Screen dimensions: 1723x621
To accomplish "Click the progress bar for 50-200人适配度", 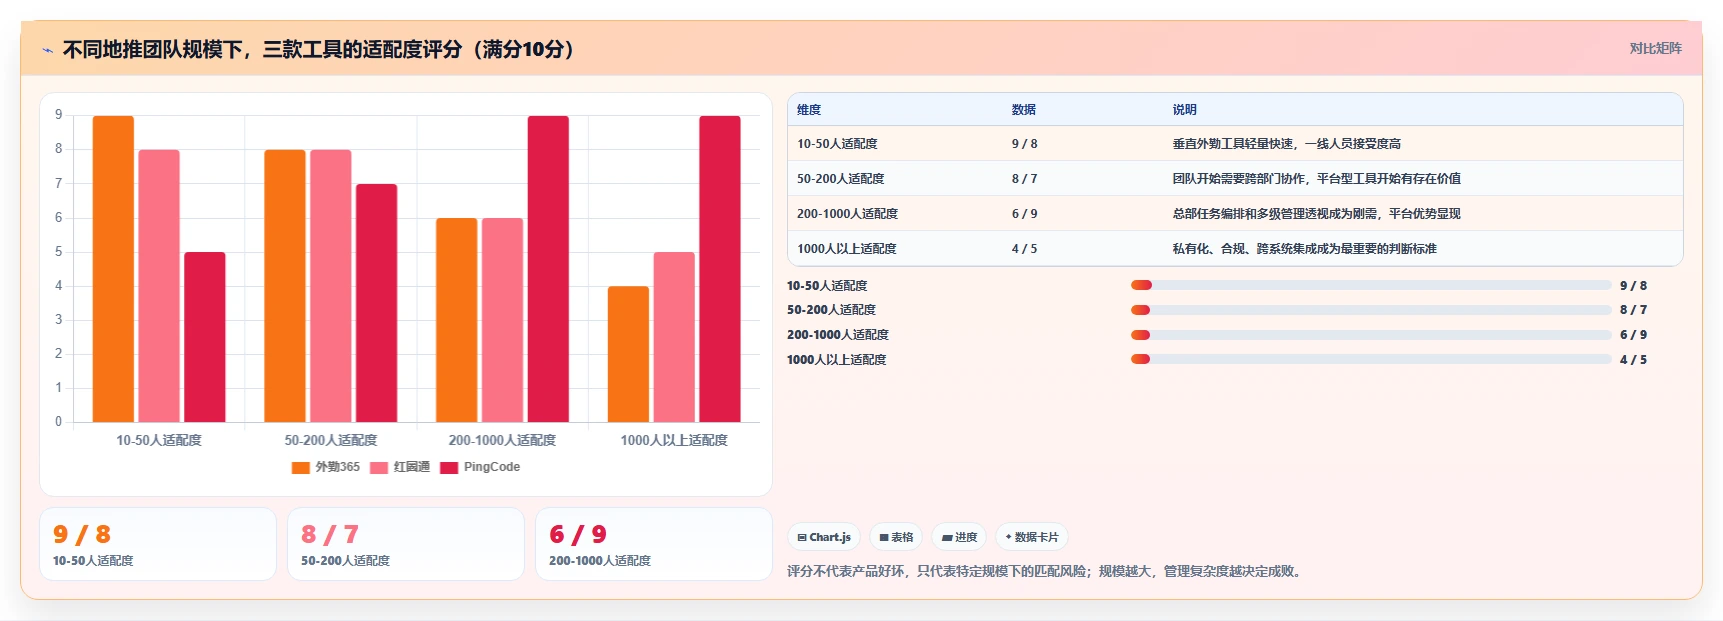I will coord(1371,310).
